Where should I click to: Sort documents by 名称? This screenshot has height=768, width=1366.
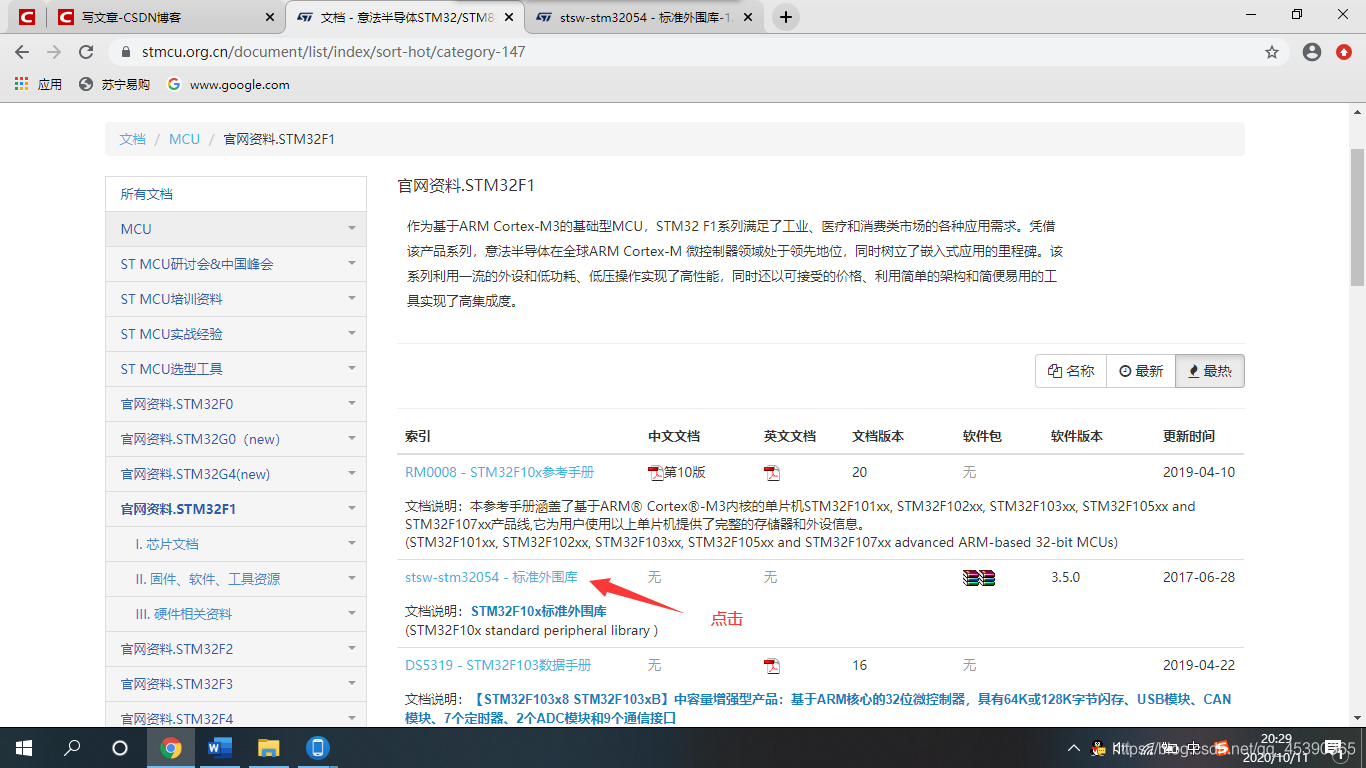point(1071,371)
